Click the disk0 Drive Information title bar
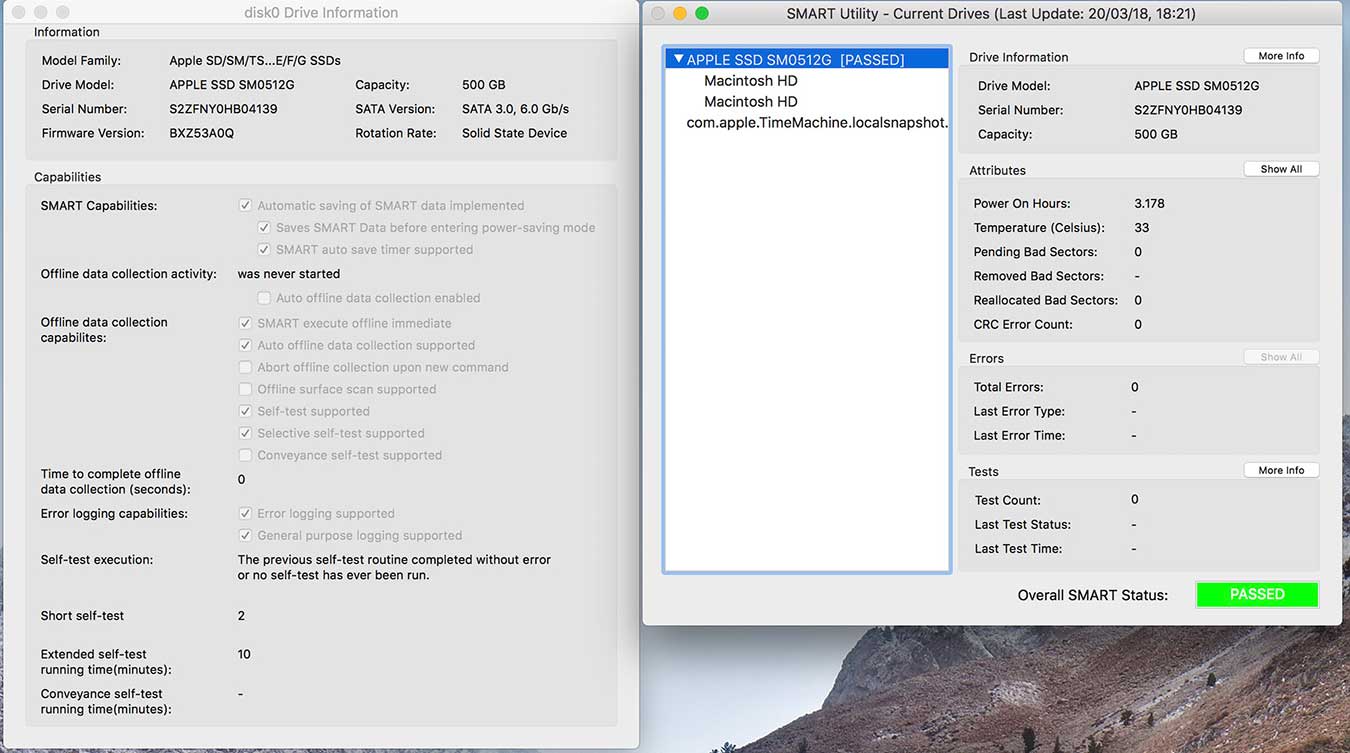Viewport: 1350px width, 753px height. tap(321, 13)
